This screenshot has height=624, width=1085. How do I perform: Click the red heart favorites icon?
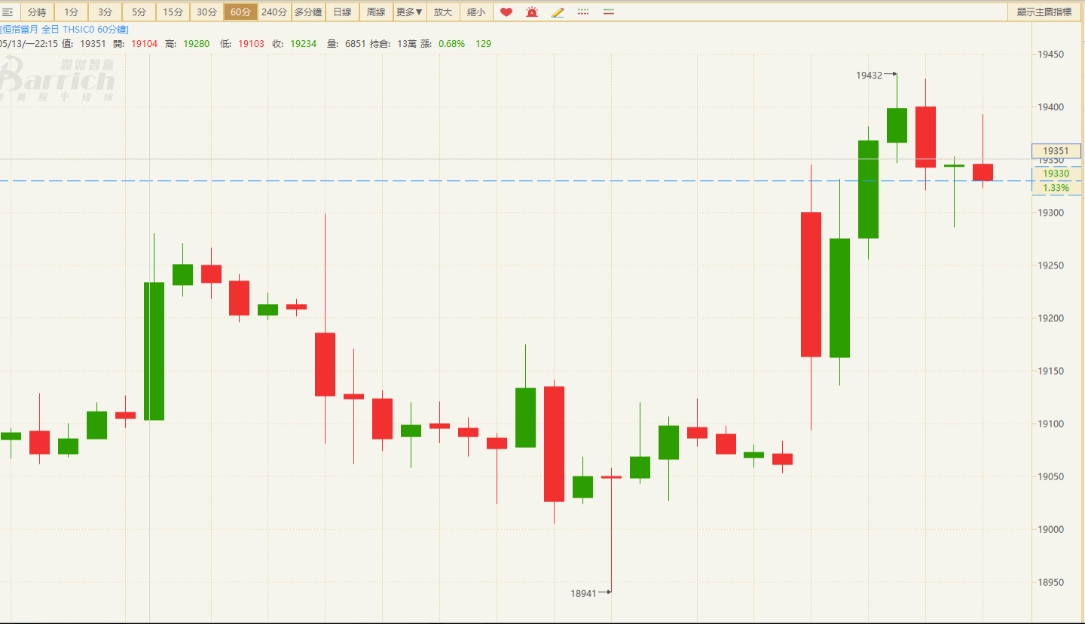tap(506, 12)
